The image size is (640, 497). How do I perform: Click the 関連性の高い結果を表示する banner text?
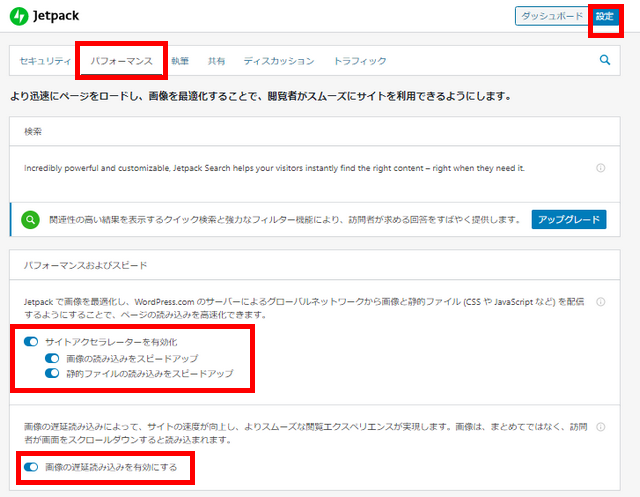point(285,220)
